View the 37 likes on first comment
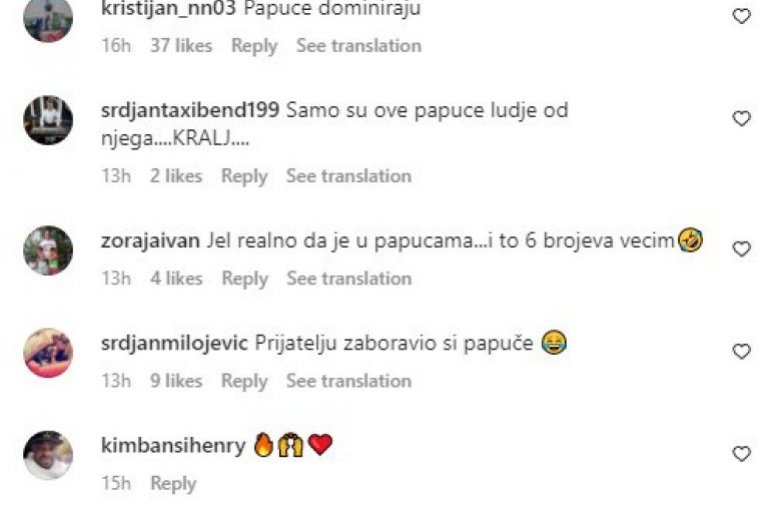 click(x=181, y=46)
